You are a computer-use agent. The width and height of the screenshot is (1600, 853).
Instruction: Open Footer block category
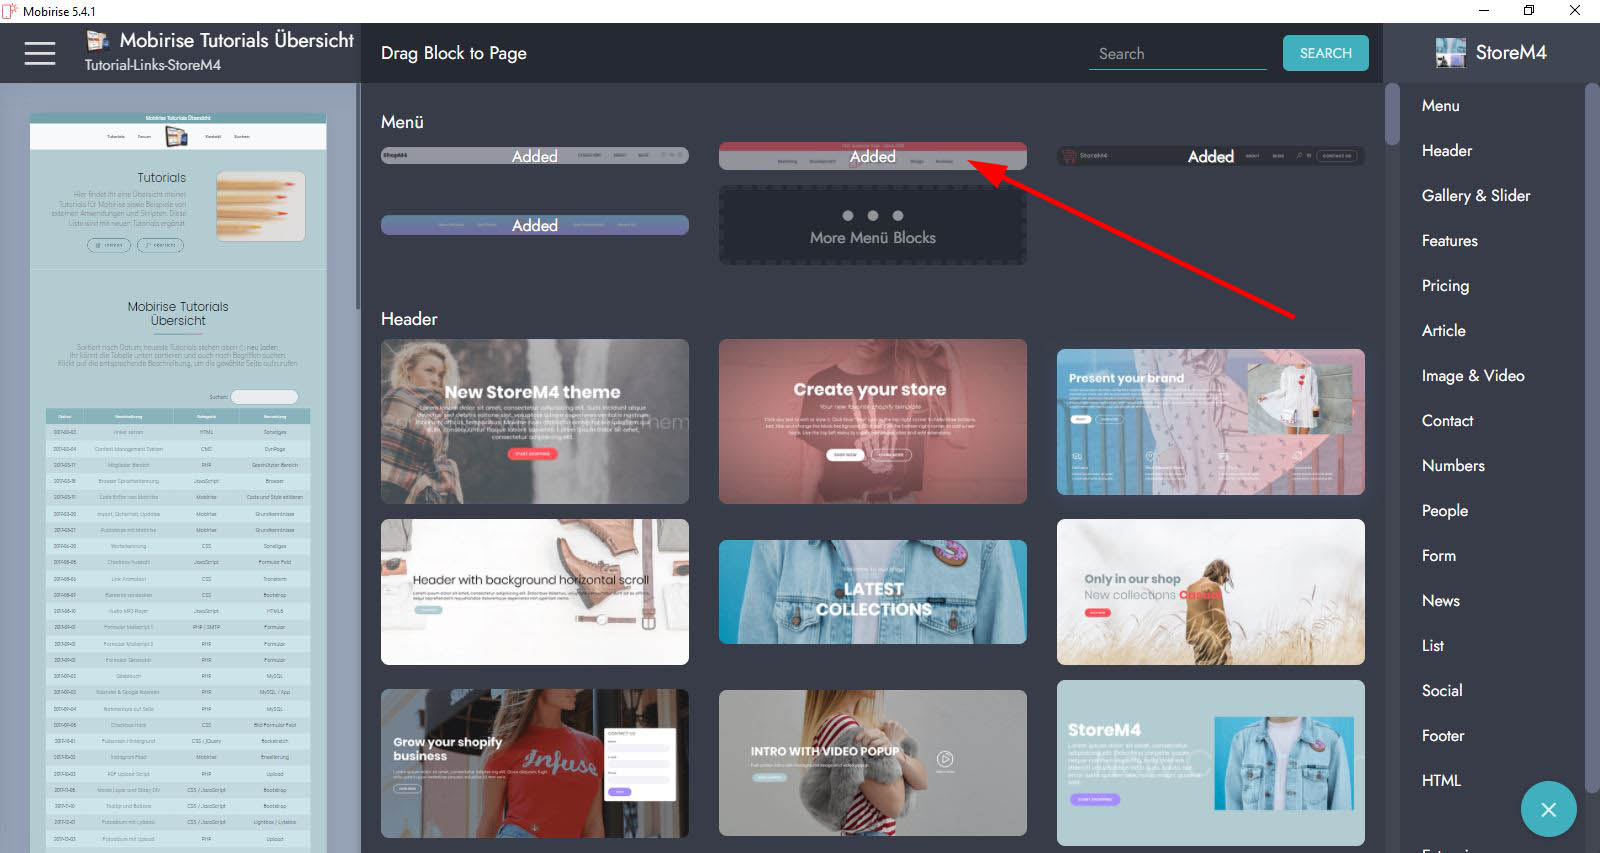pos(1443,736)
